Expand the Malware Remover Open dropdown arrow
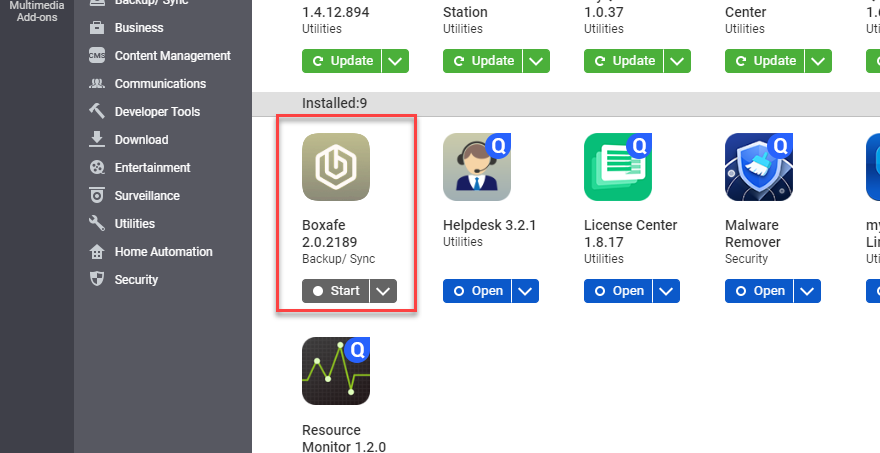The image size is (880, 453). (x=807, y=291)
